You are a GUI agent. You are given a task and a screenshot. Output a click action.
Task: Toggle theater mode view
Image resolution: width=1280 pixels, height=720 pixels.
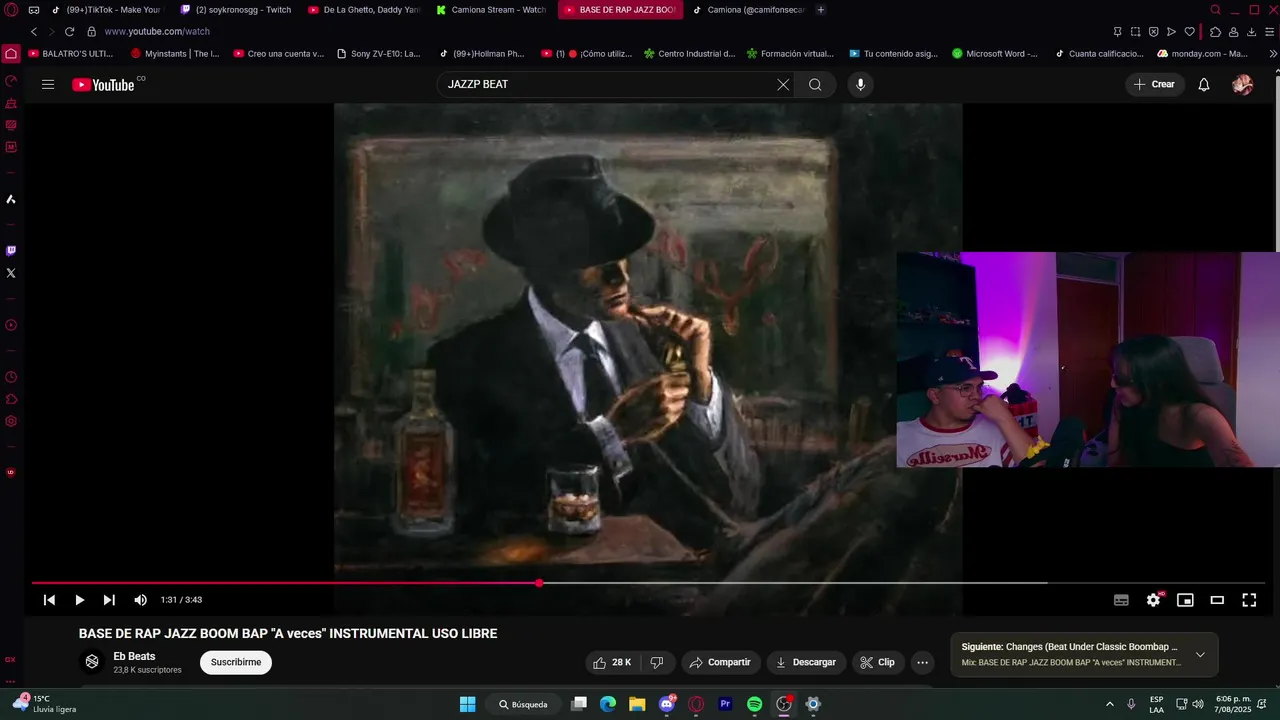(x=1217, y=600)
